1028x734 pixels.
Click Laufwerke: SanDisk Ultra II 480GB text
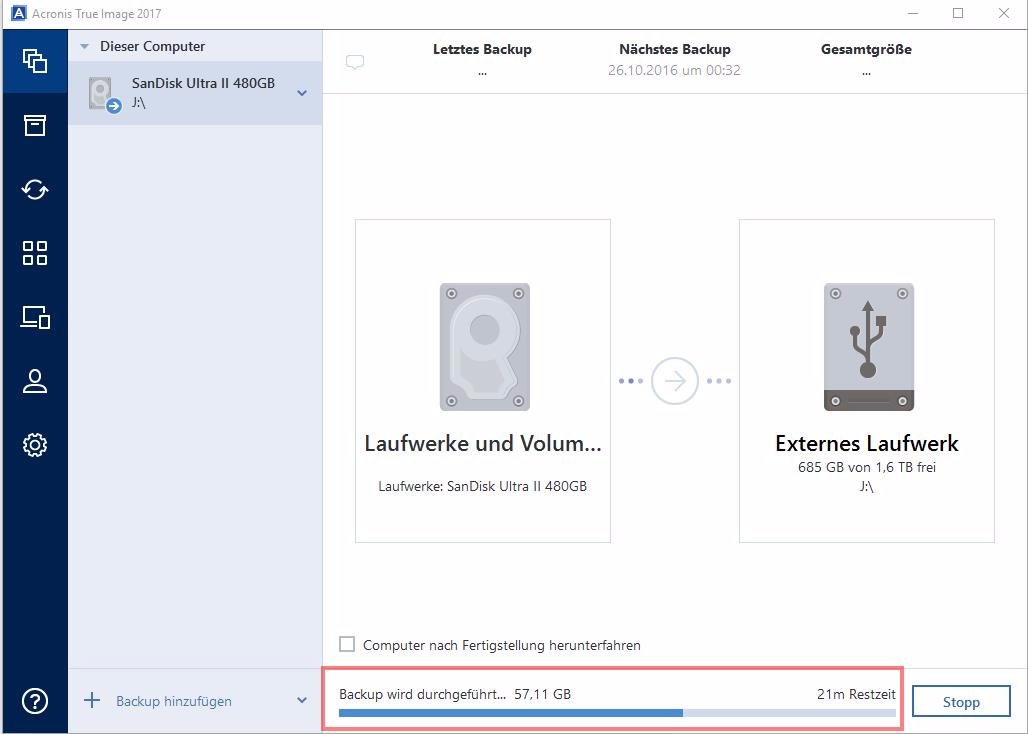483,486
